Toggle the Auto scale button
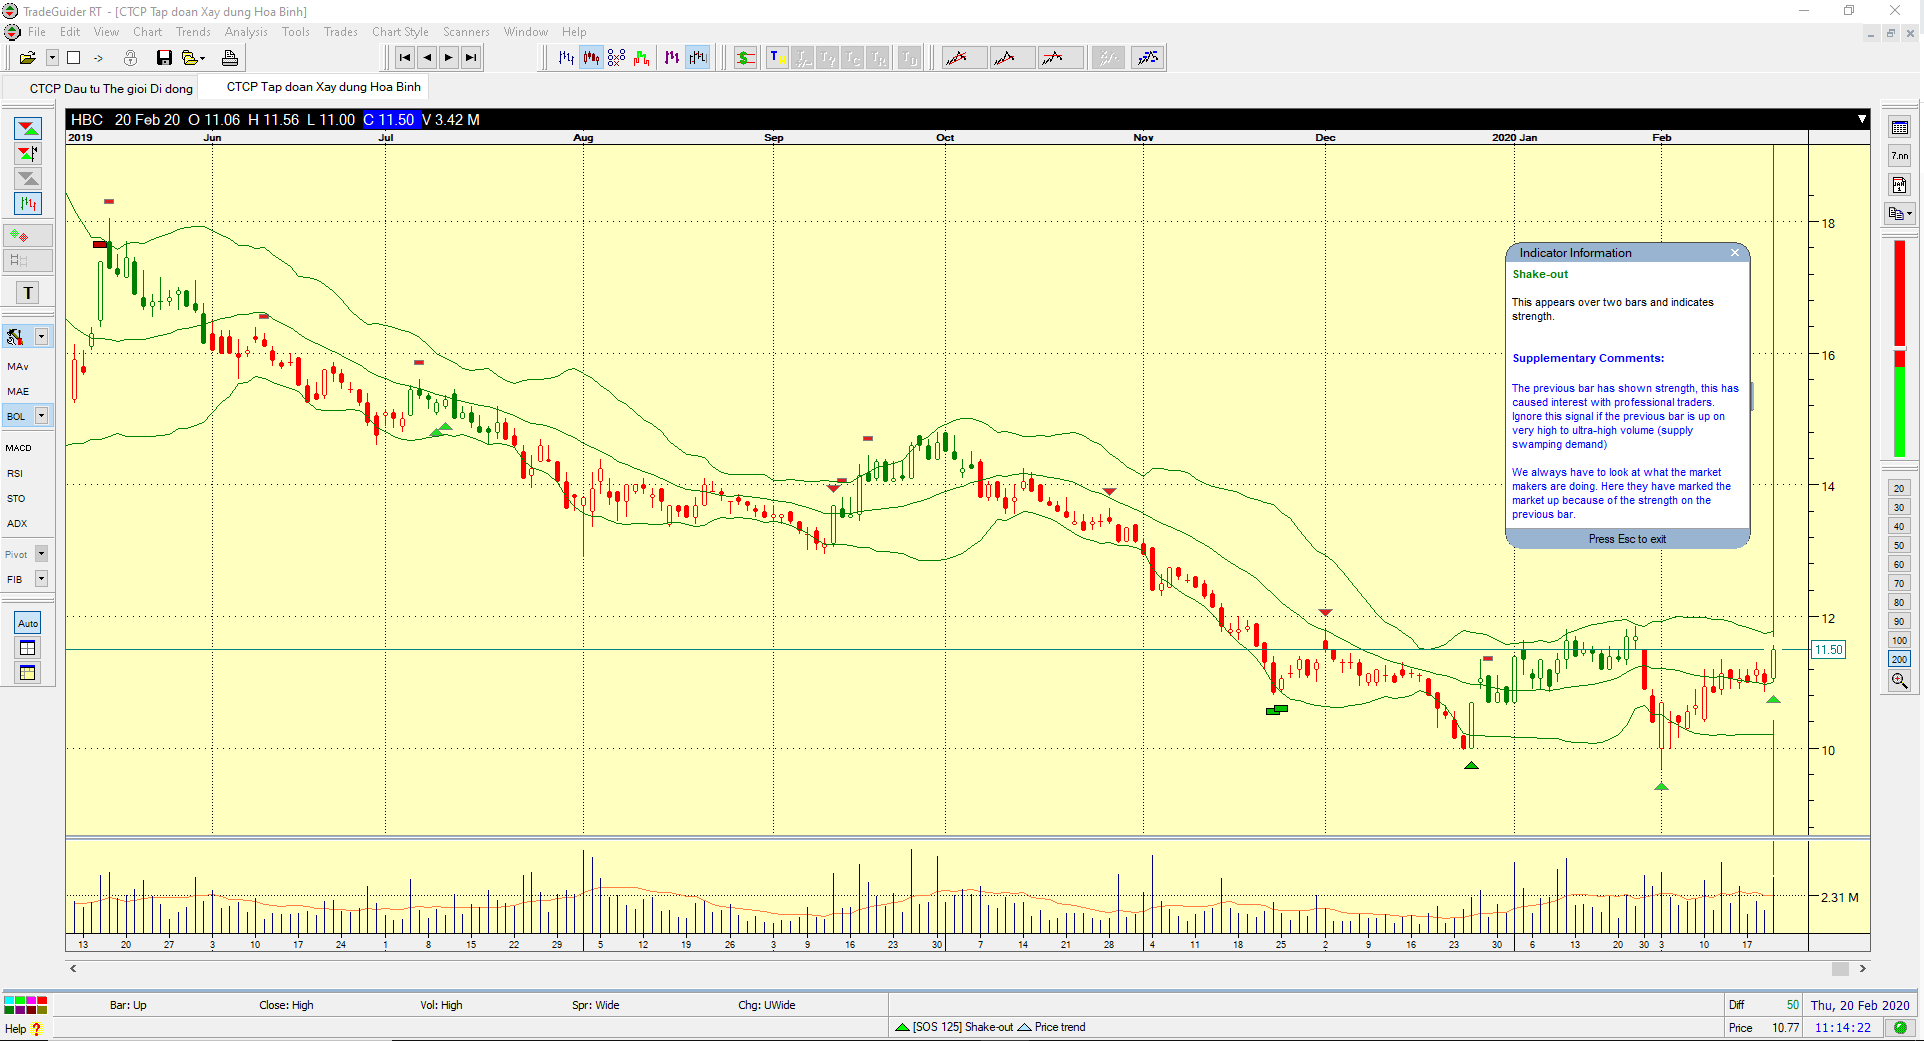This screenshot has width=1924, height=1041. pyautogui.click(x=28, y=623)
